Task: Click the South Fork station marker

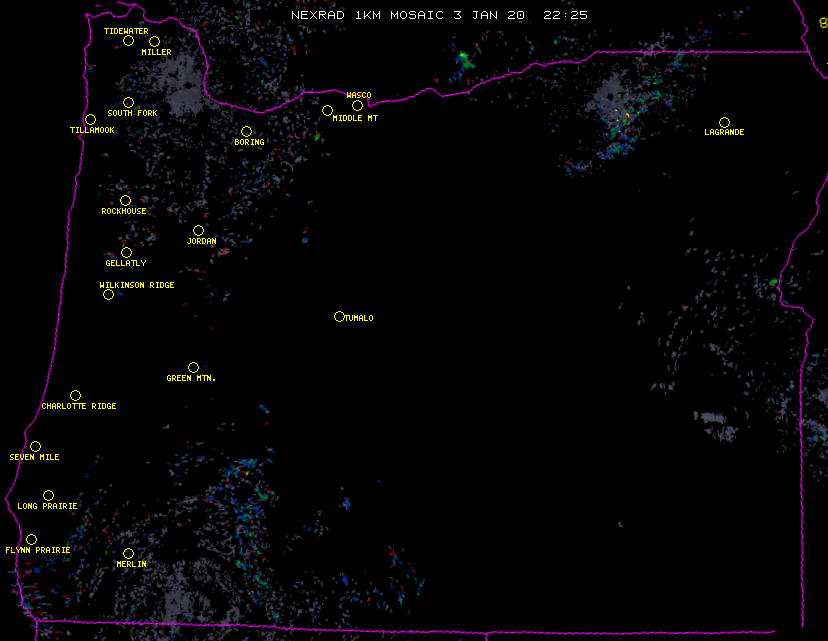Action: [x=128, y=102]
